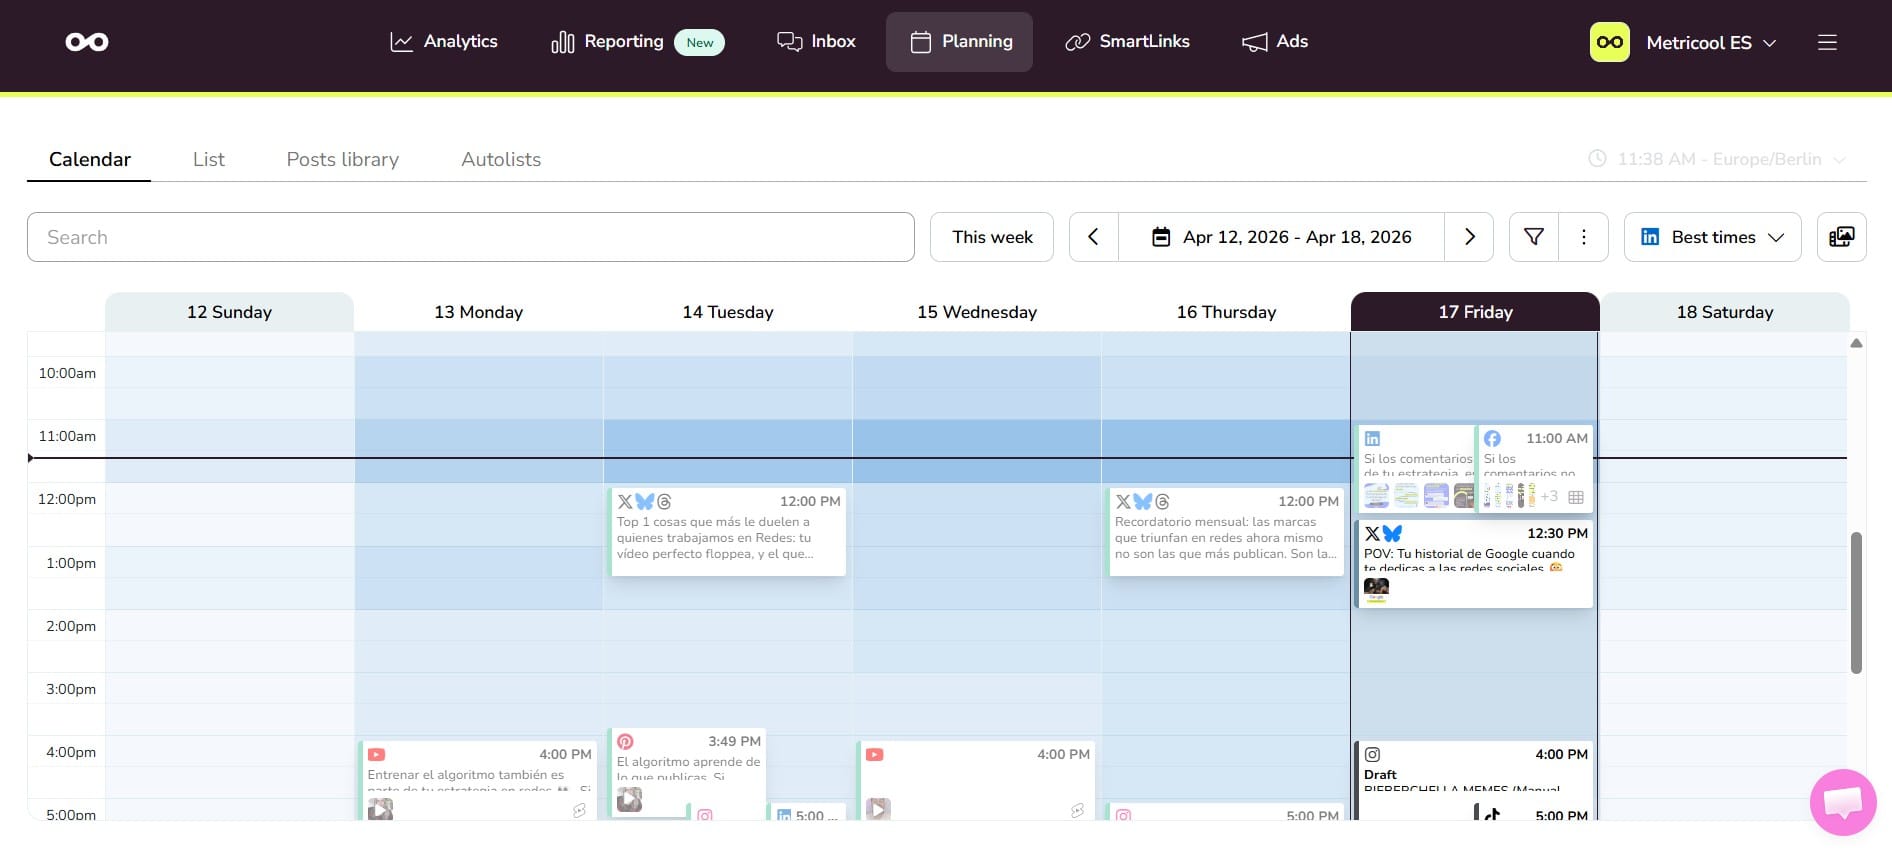Open SmartLinks from the top bar
The height and width of the screenshot is (853, 1892).
[1127, 42]
